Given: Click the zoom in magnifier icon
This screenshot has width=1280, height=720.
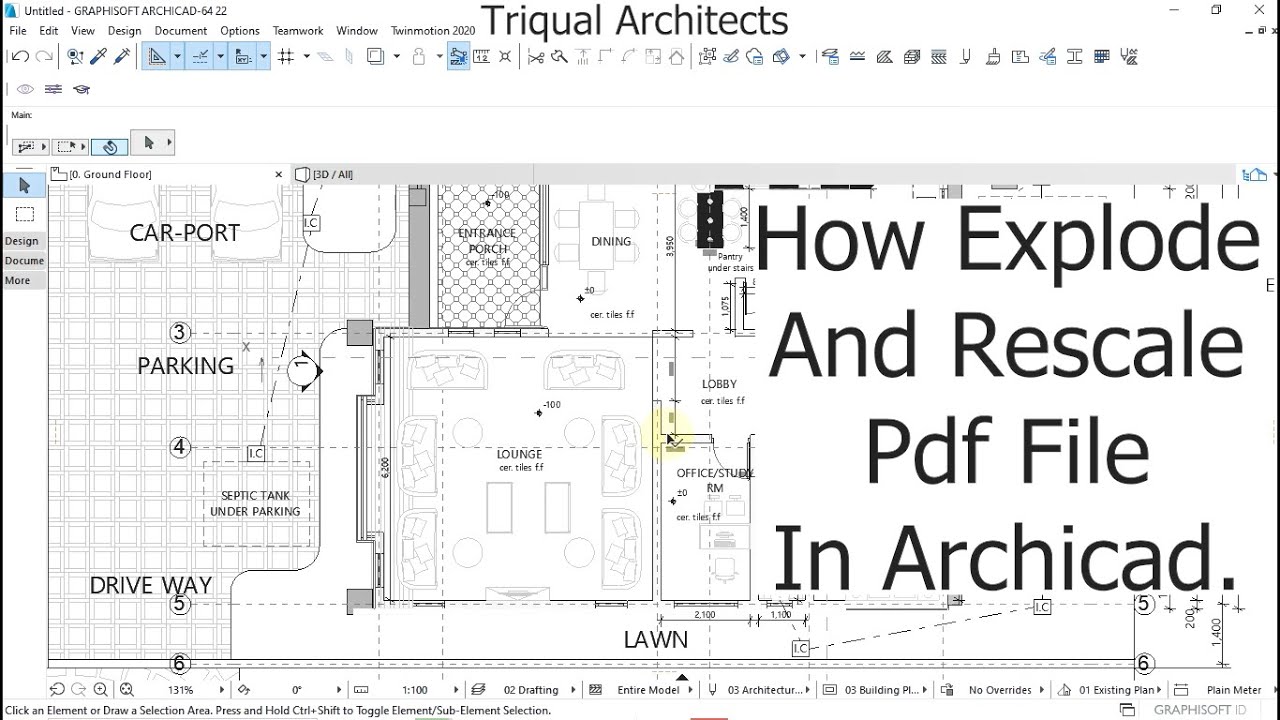Looking at the screenshot, I should point(101,690).
